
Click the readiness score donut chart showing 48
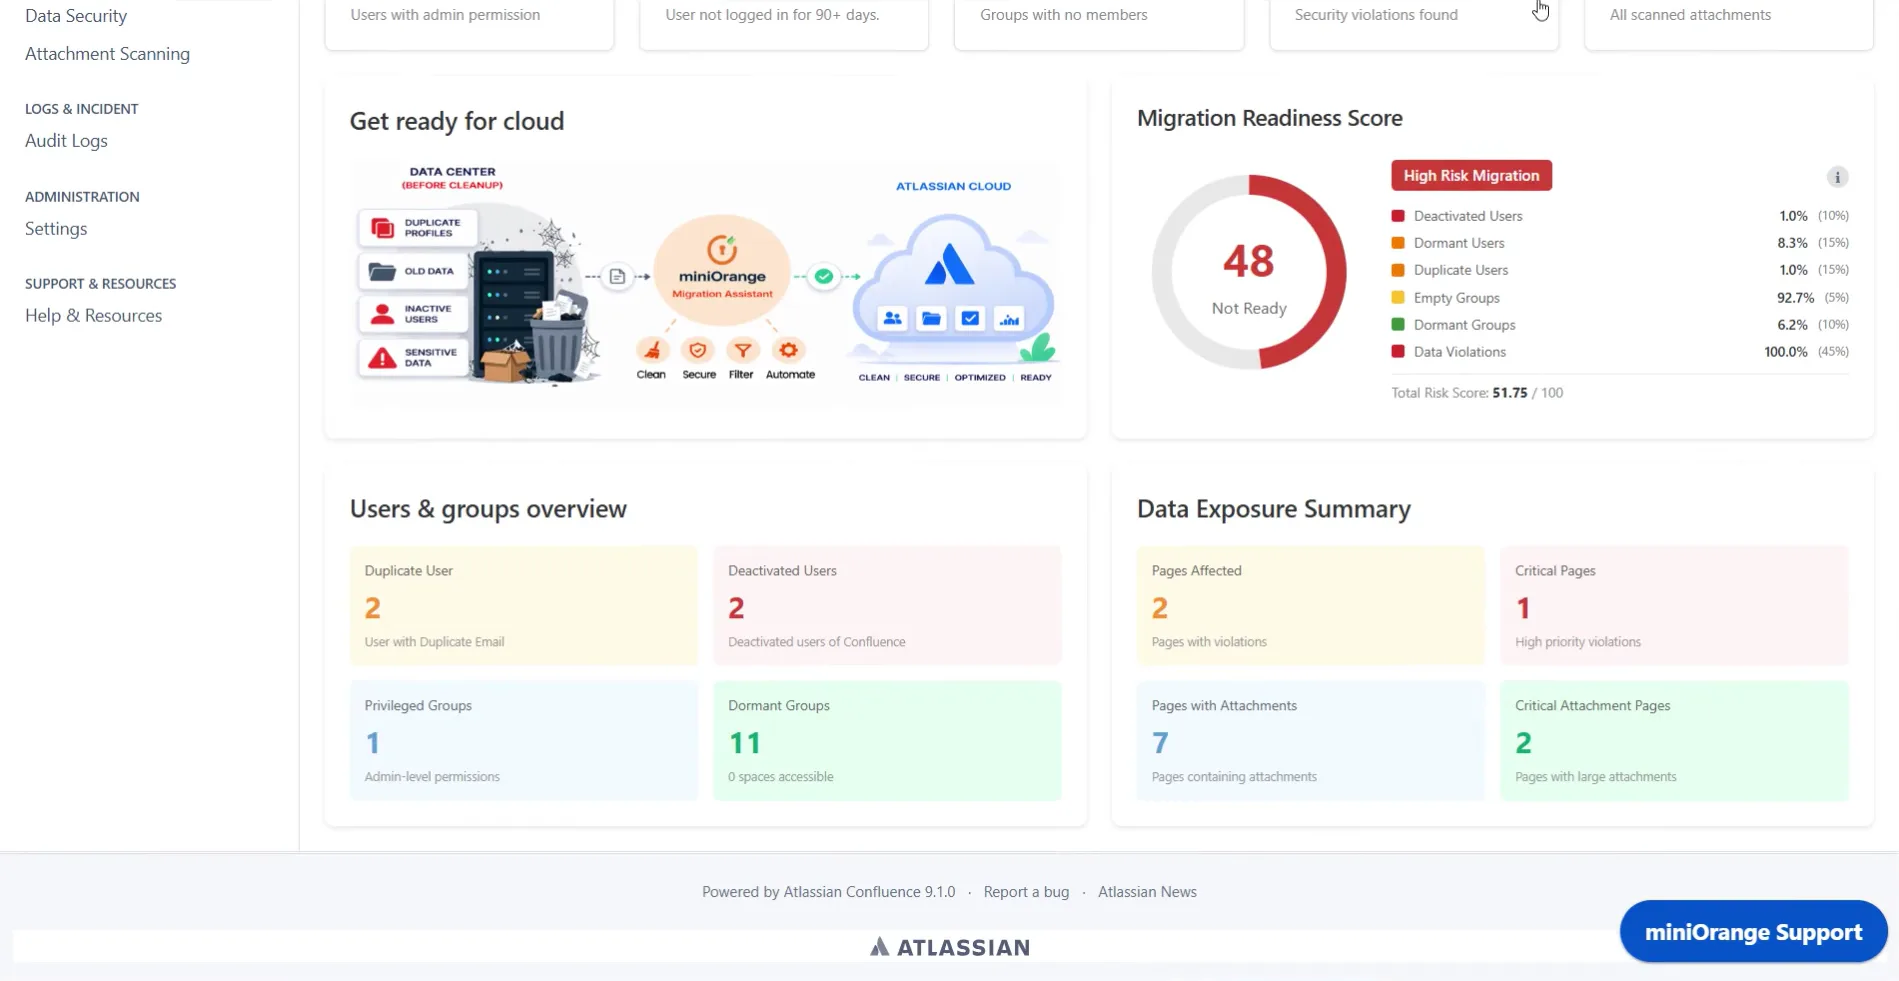point(1249,272)
